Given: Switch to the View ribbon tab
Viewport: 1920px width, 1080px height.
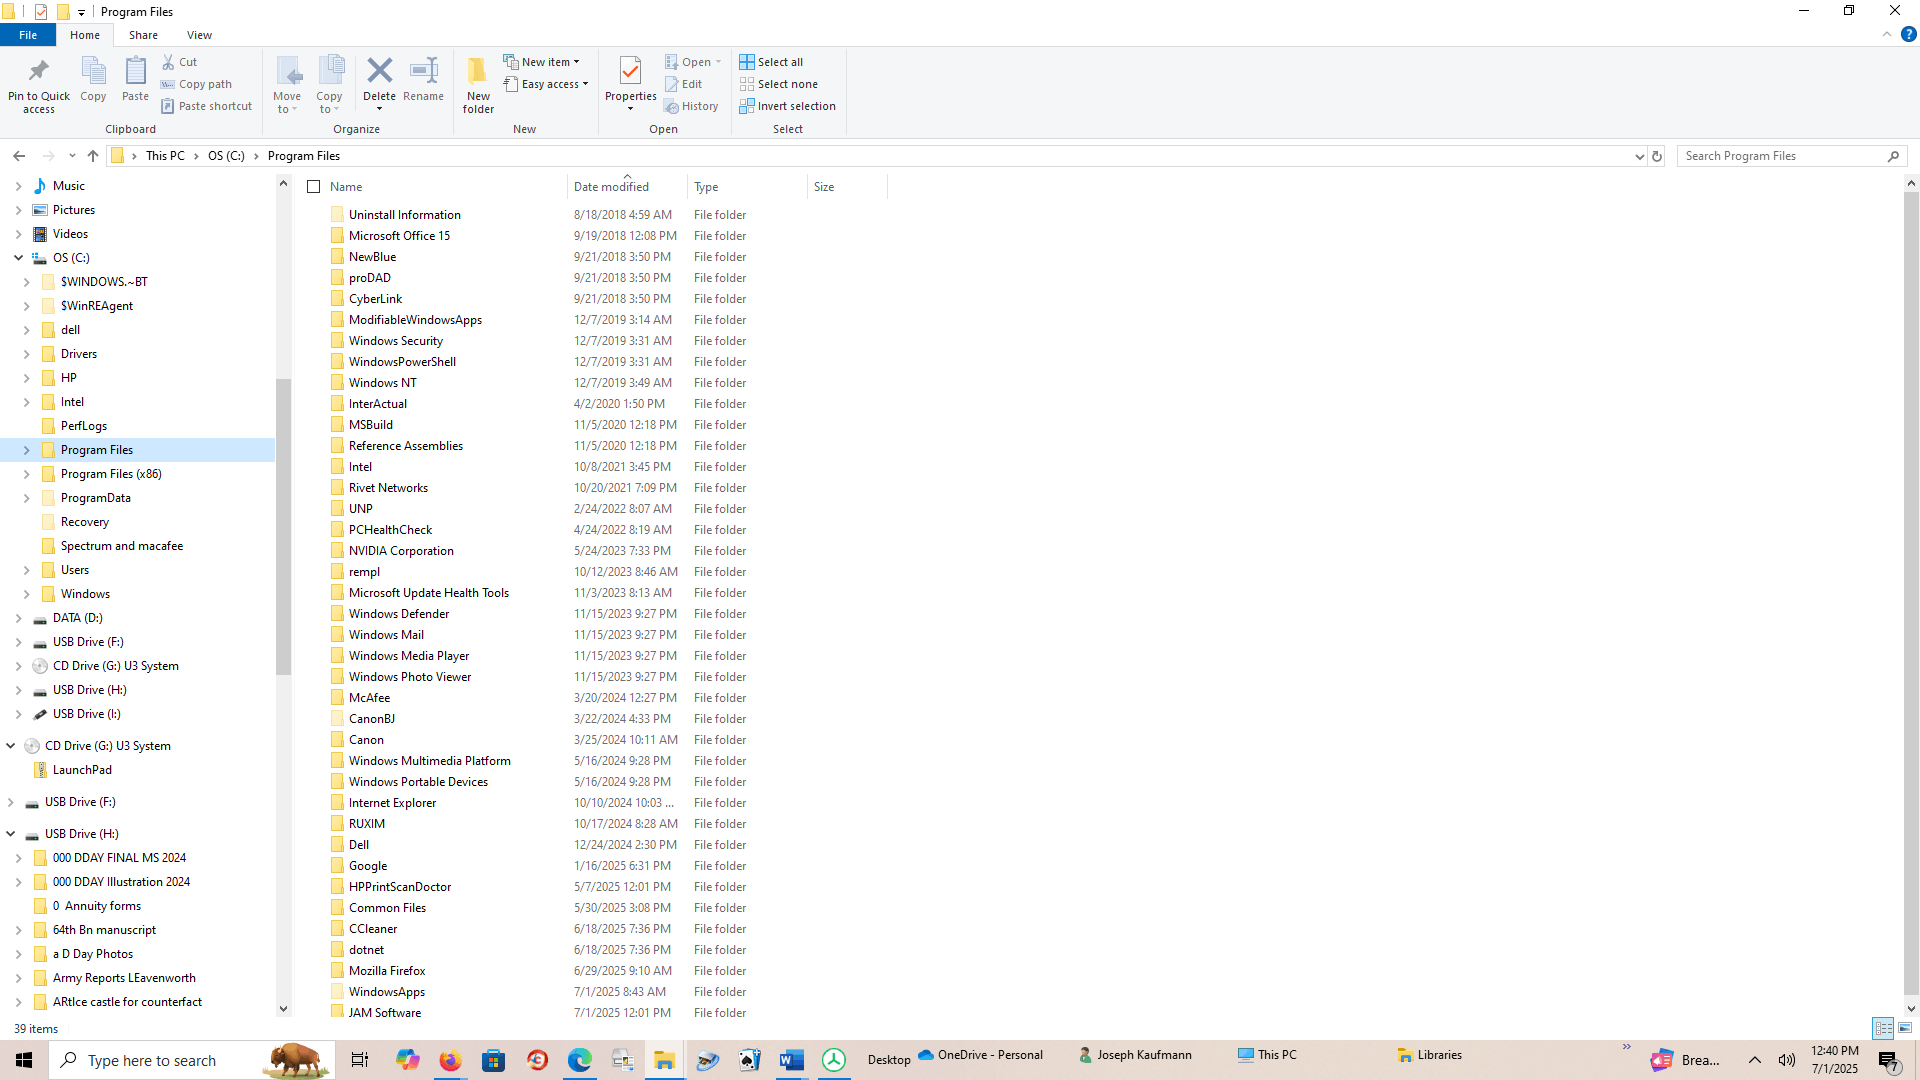Looking at the screenshot, I should 199,35.
